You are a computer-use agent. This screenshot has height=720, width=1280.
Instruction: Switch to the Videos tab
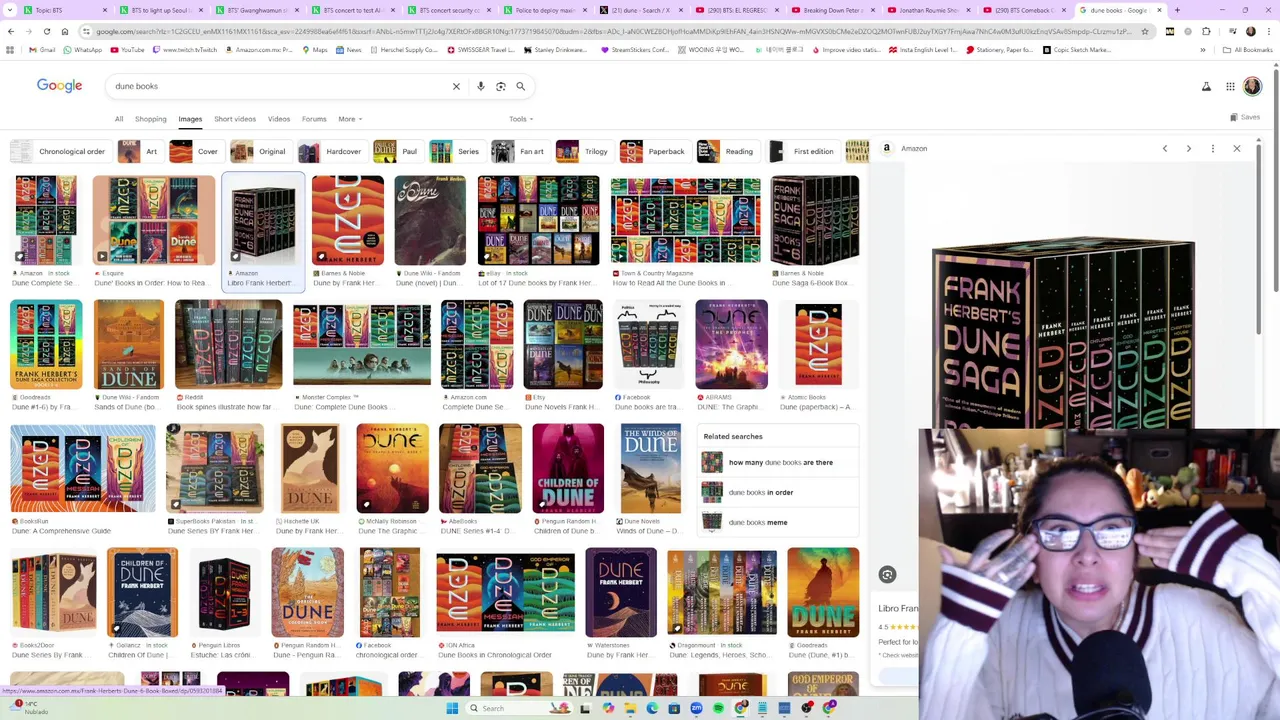point(279,119)
